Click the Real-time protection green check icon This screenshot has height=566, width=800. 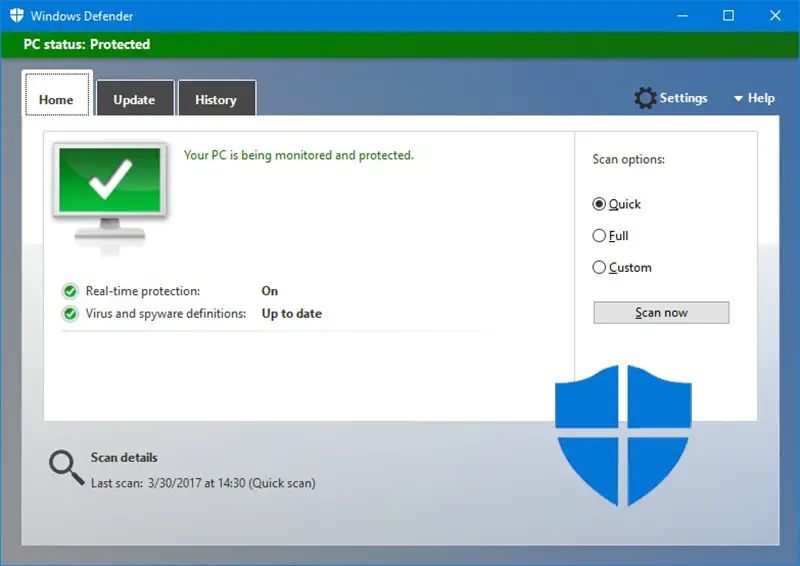pyautogui.click(x=70, y=291)
